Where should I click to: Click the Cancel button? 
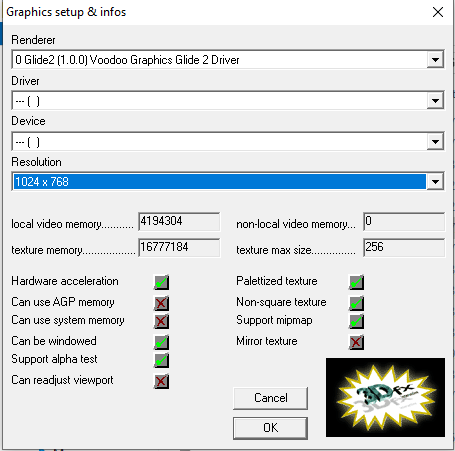270,398
